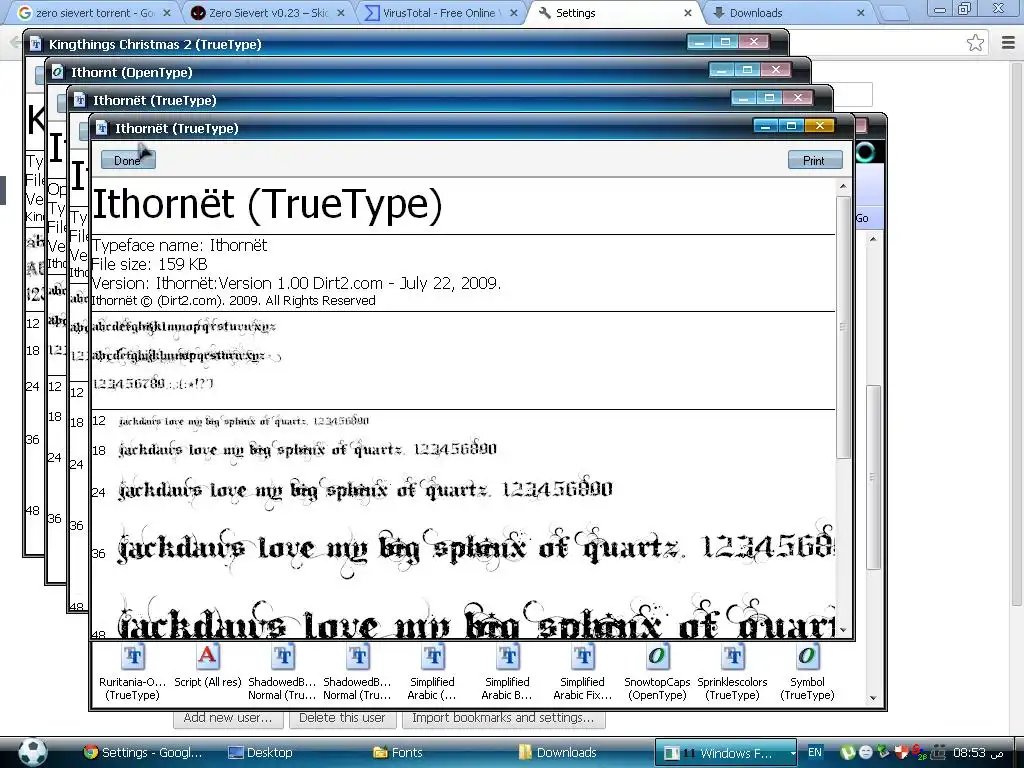Screen dimensions: 1024x768
Task: Open a new Chrome tab
Action: click(894, 13)
